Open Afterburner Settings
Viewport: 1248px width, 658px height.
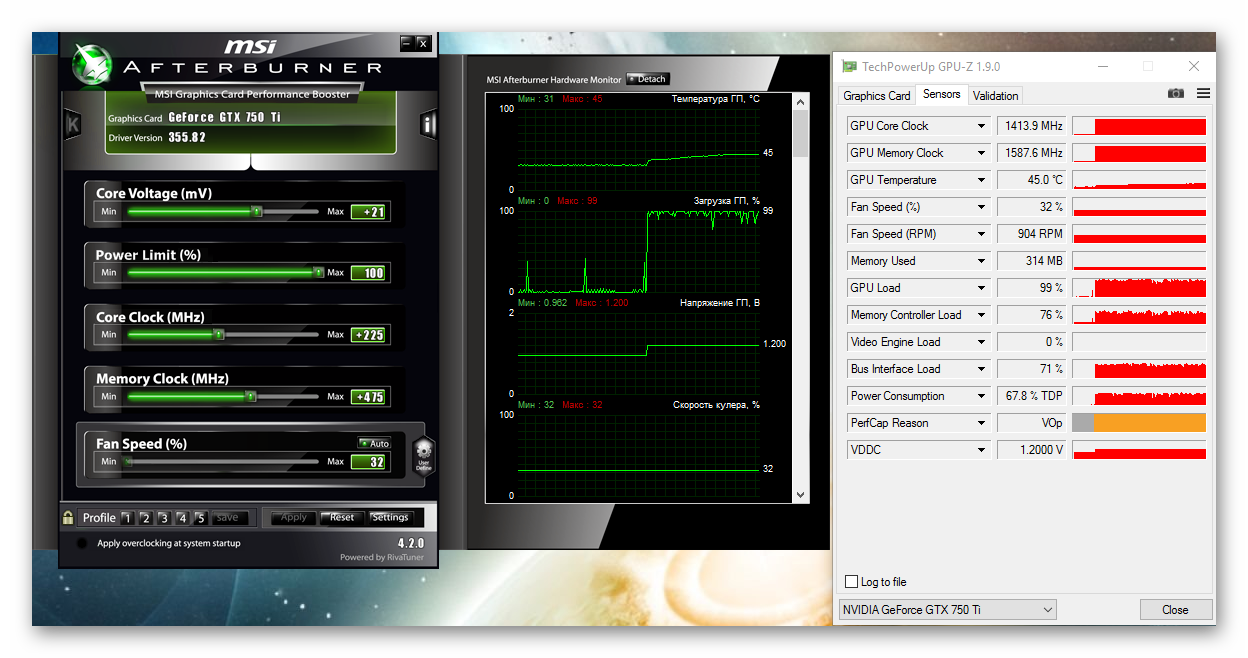(x=390, y=518)
